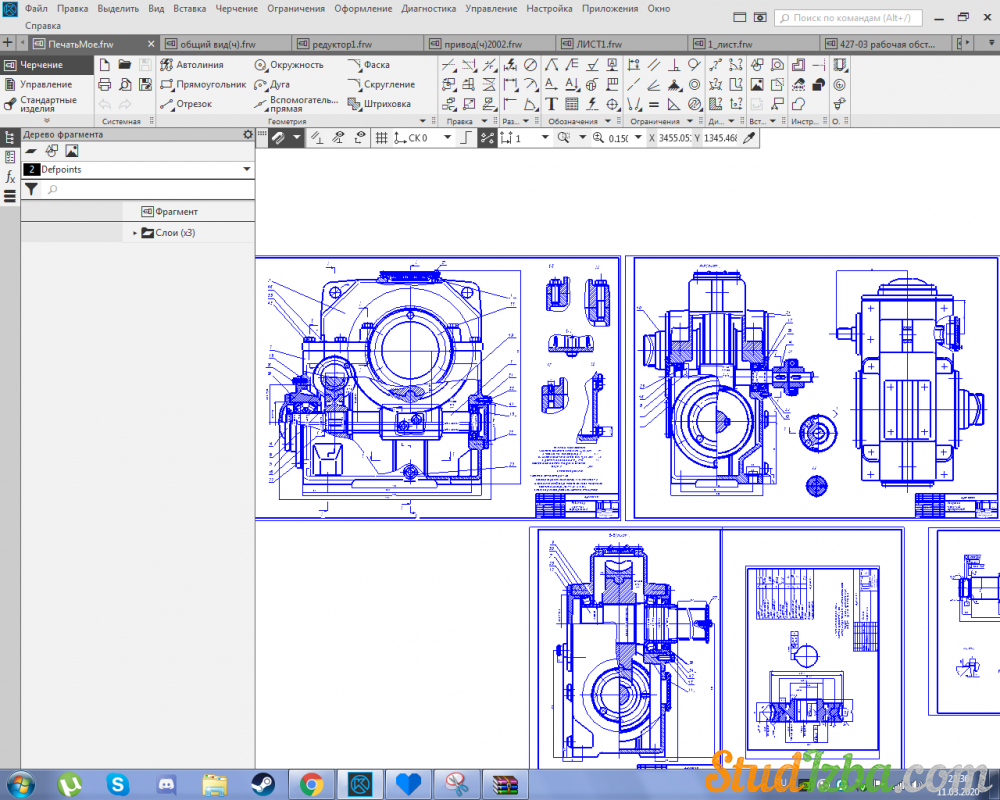The height and width of the screenshot is (800, 1000).
Task: Click the eyedropper icon next to coordinates
Action: coord(747,138)
